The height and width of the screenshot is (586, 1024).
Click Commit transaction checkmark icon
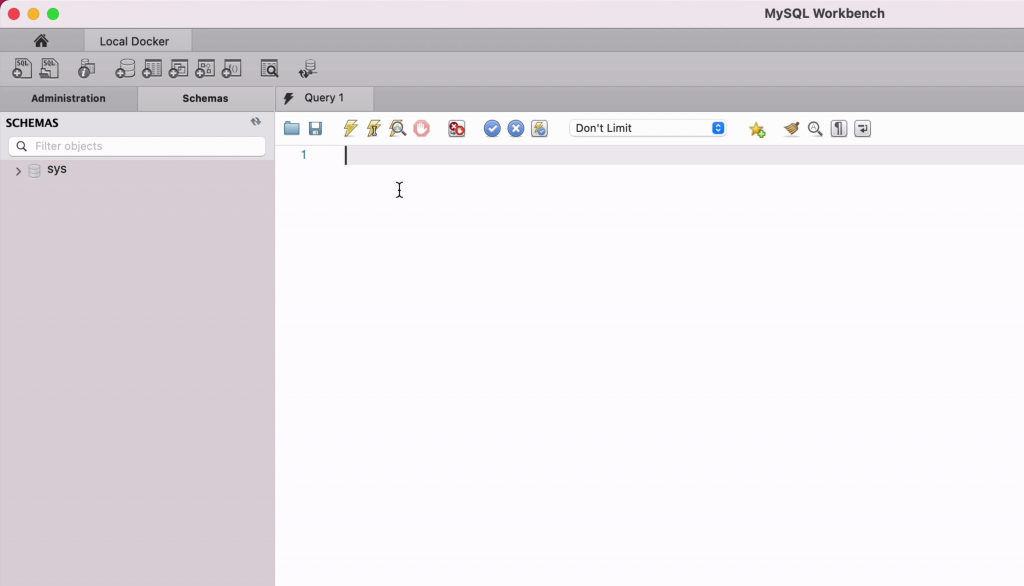point(492,128)
